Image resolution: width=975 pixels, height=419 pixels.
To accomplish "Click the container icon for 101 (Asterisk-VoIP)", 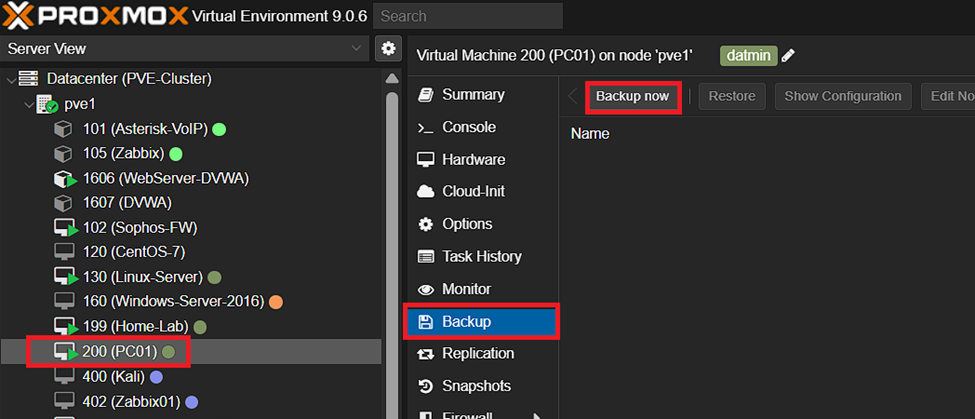I will (x=64, y=129).
